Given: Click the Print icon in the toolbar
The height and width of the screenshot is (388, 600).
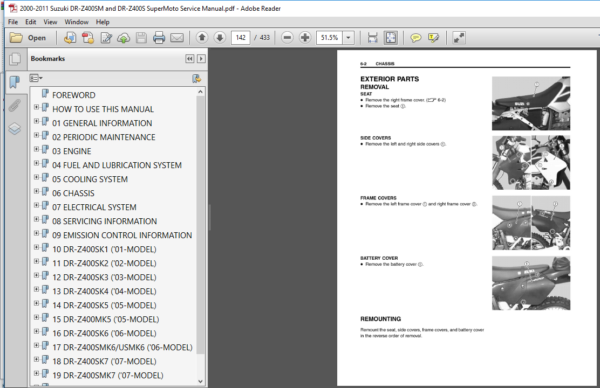Looking at the screenshot, I should [x=159, y=37].
